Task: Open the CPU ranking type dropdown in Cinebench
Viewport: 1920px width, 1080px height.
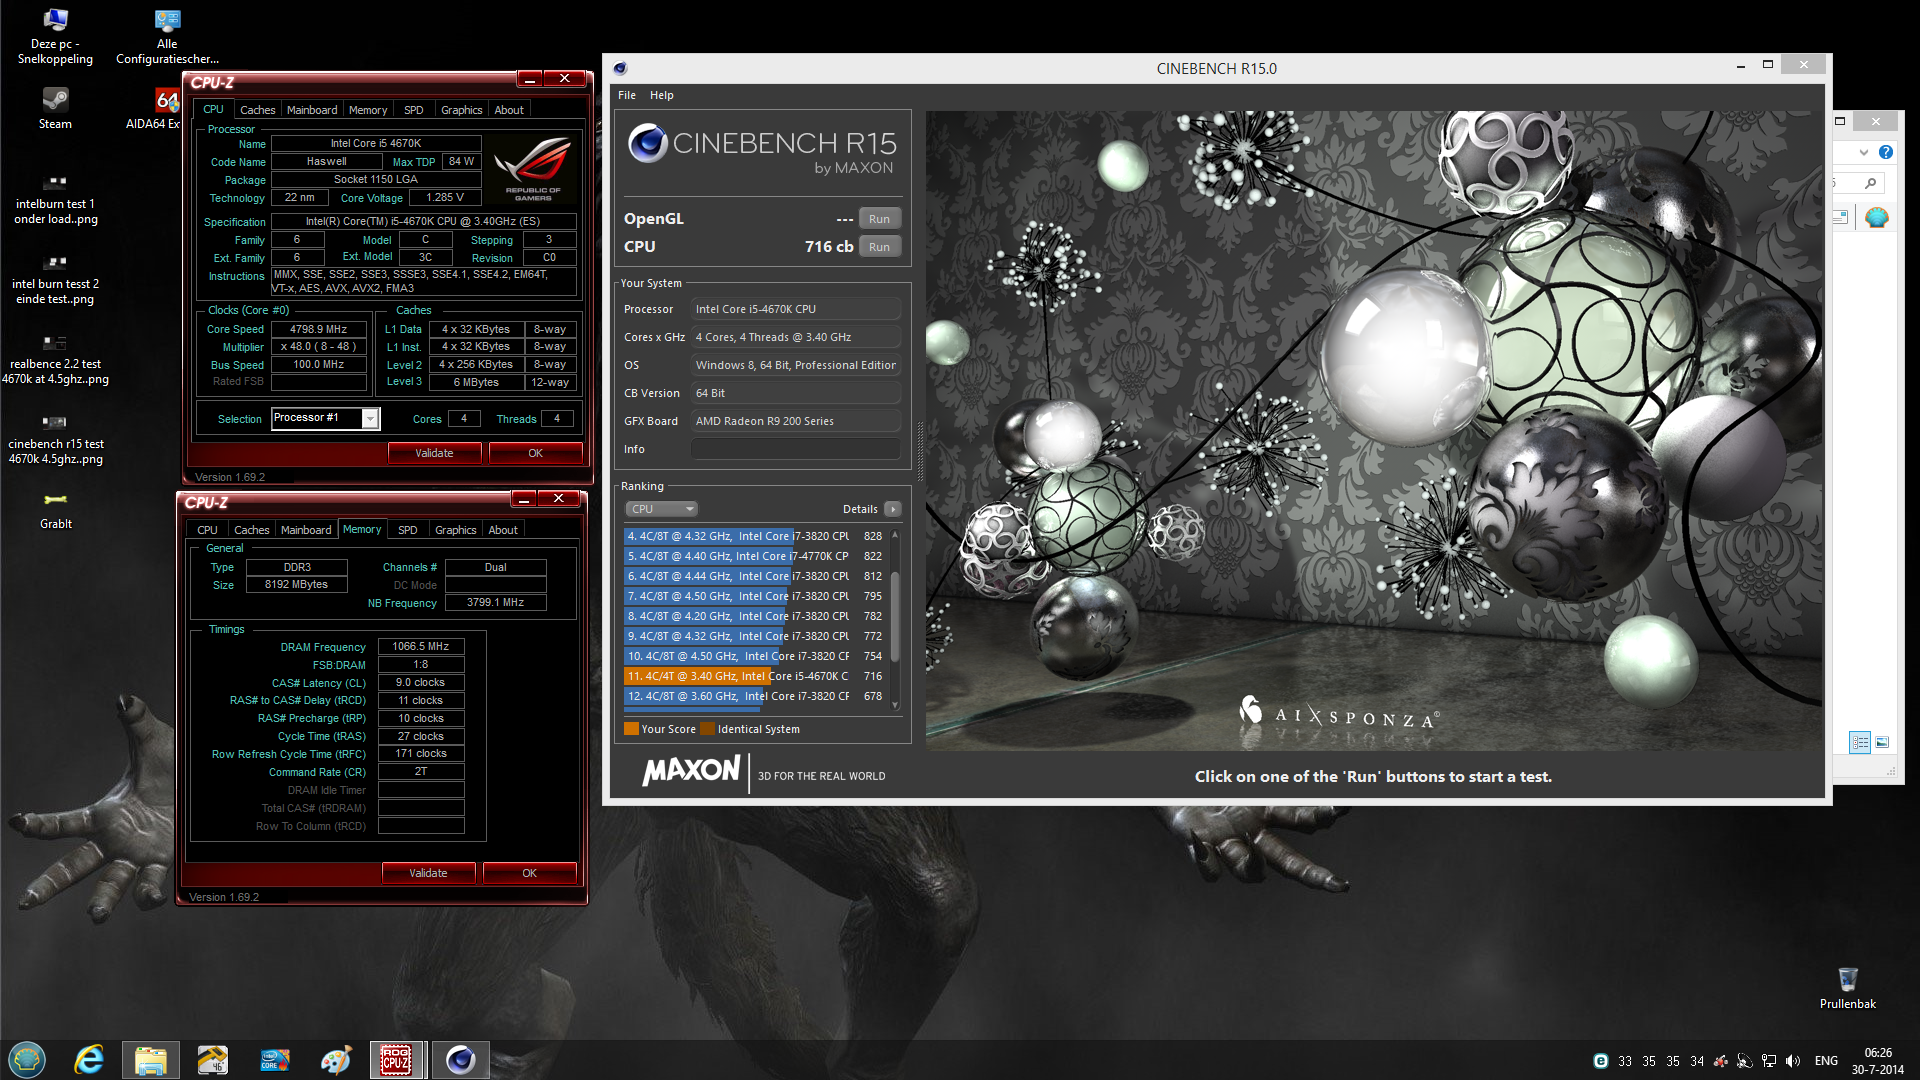Action: (x=661, y=509)
